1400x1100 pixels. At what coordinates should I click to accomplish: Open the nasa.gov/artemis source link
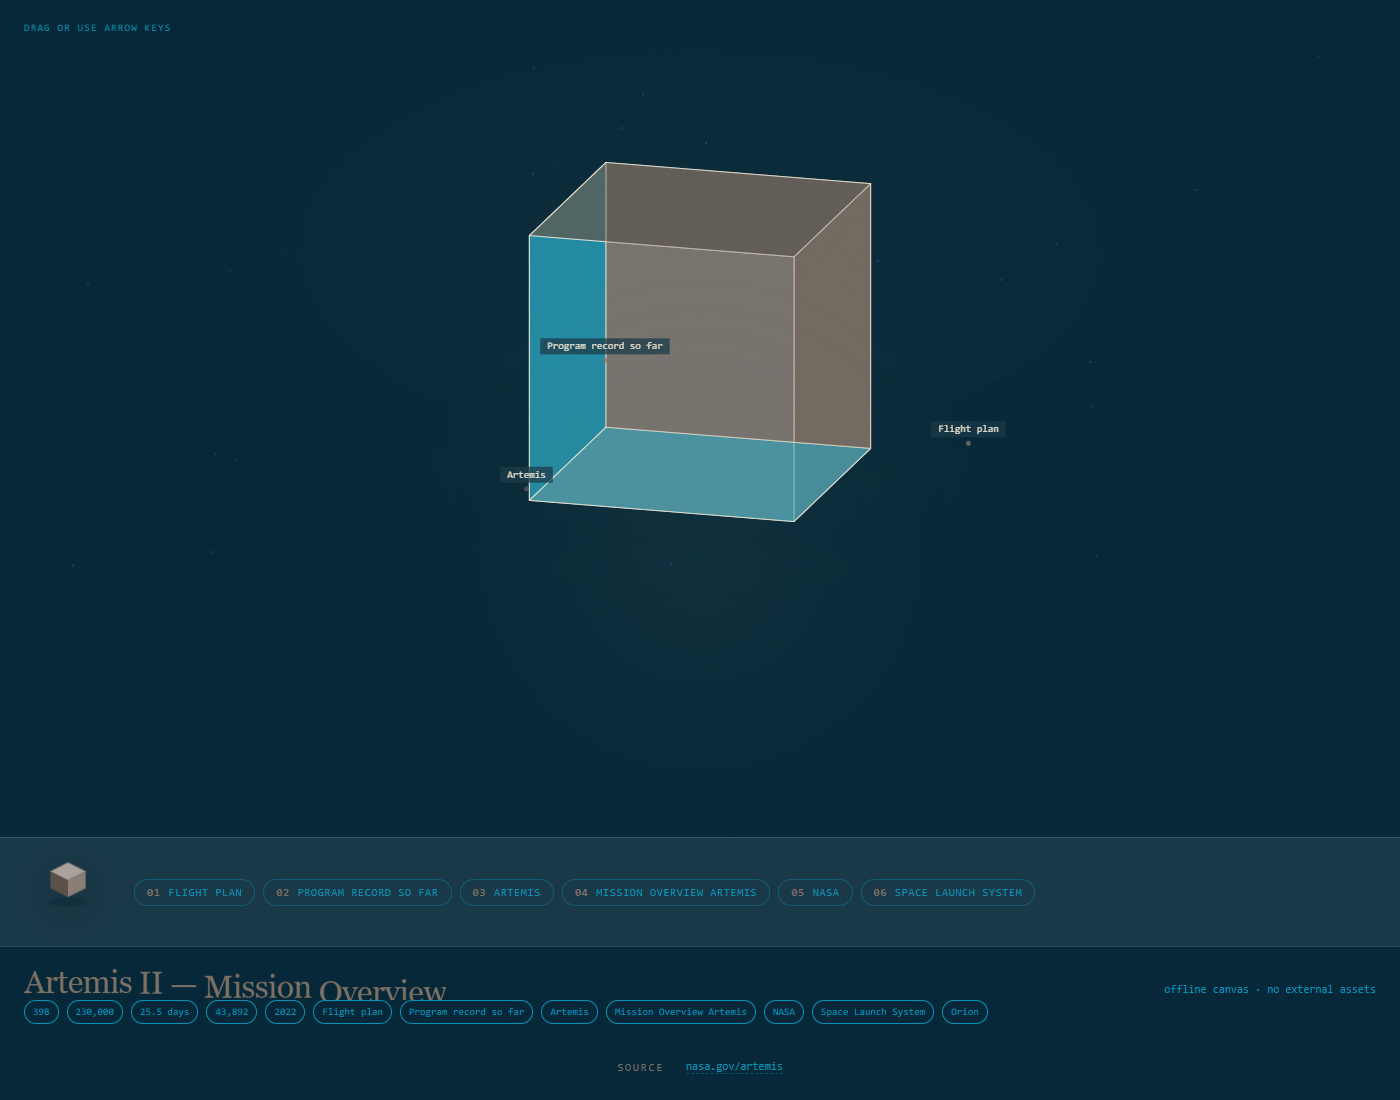coord(734,1067)
